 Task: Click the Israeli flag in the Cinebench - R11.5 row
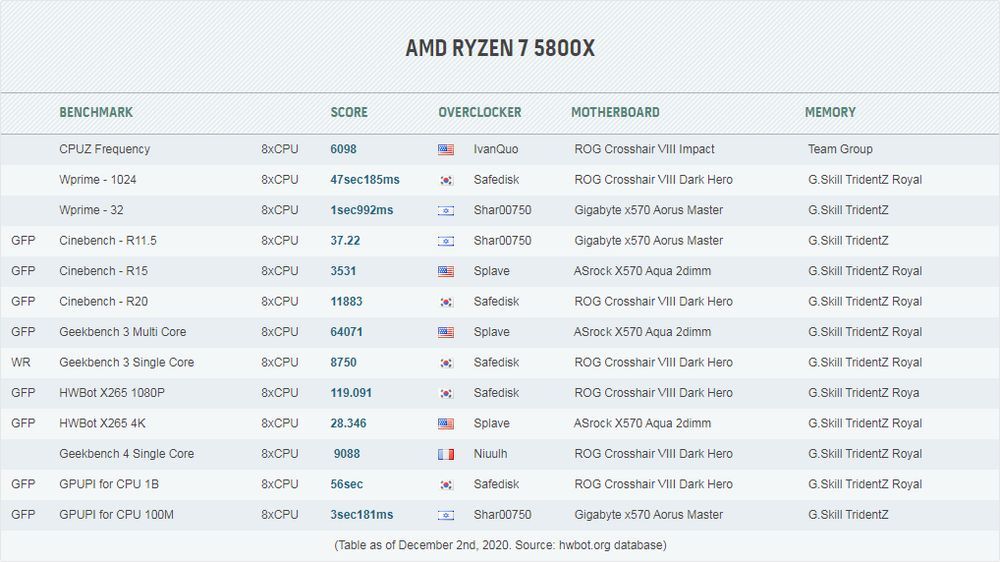point(446,241)
